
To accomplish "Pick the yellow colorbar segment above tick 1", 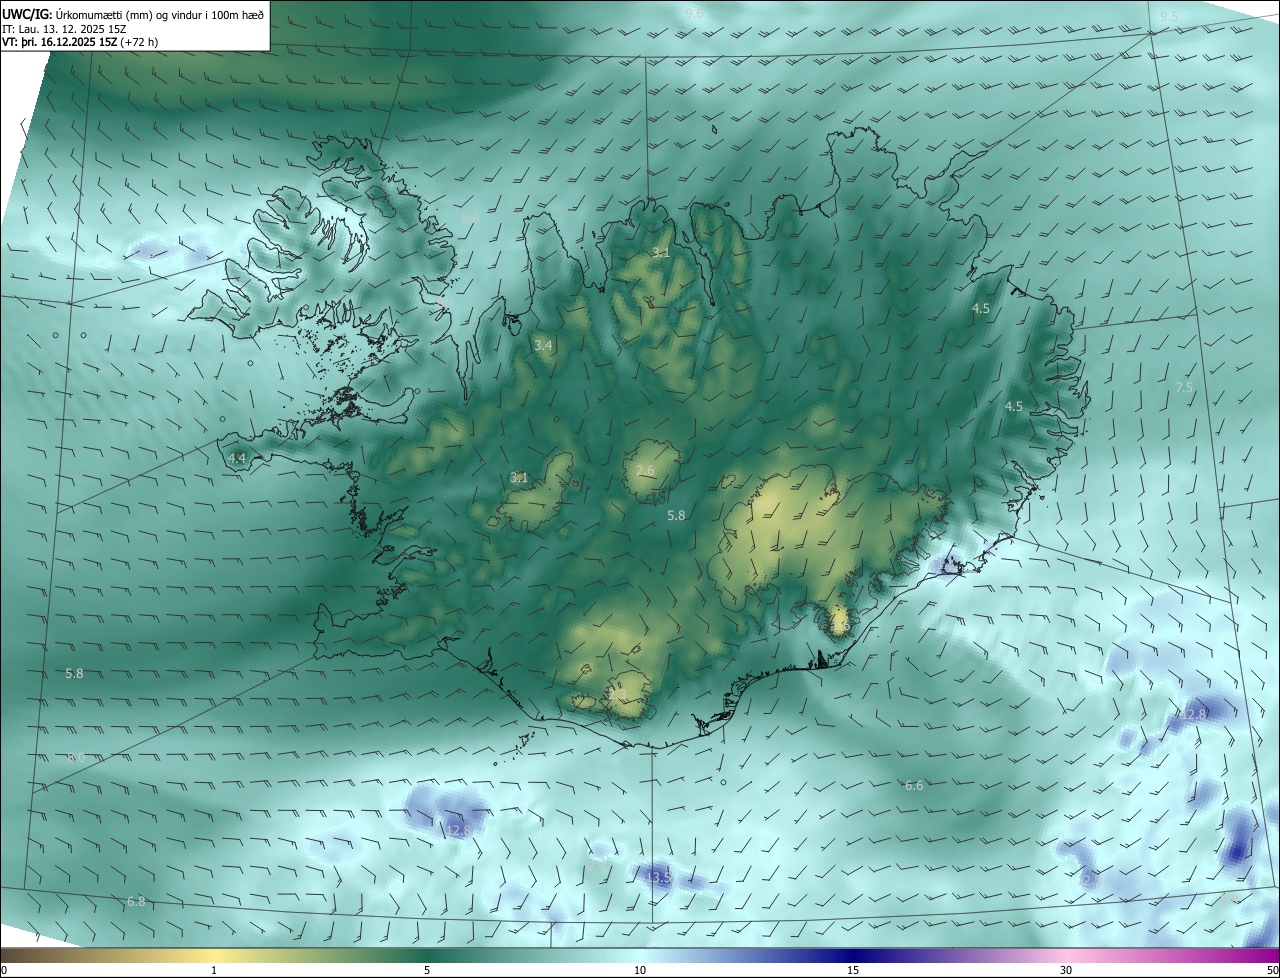I will (x=214, y=955).
